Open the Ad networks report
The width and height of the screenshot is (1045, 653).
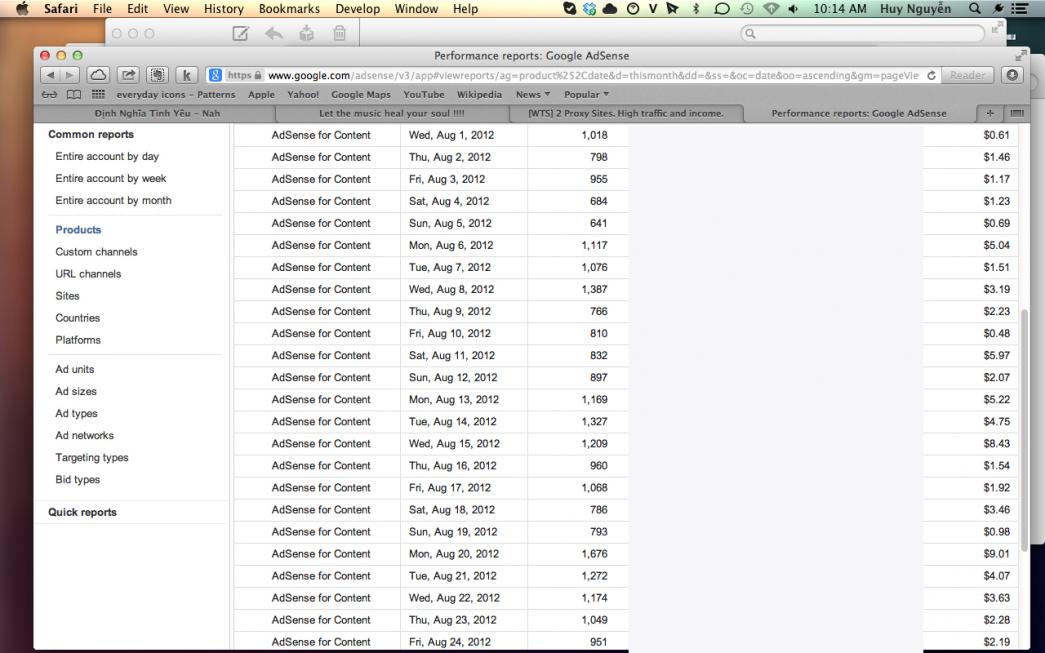[84, 434]
